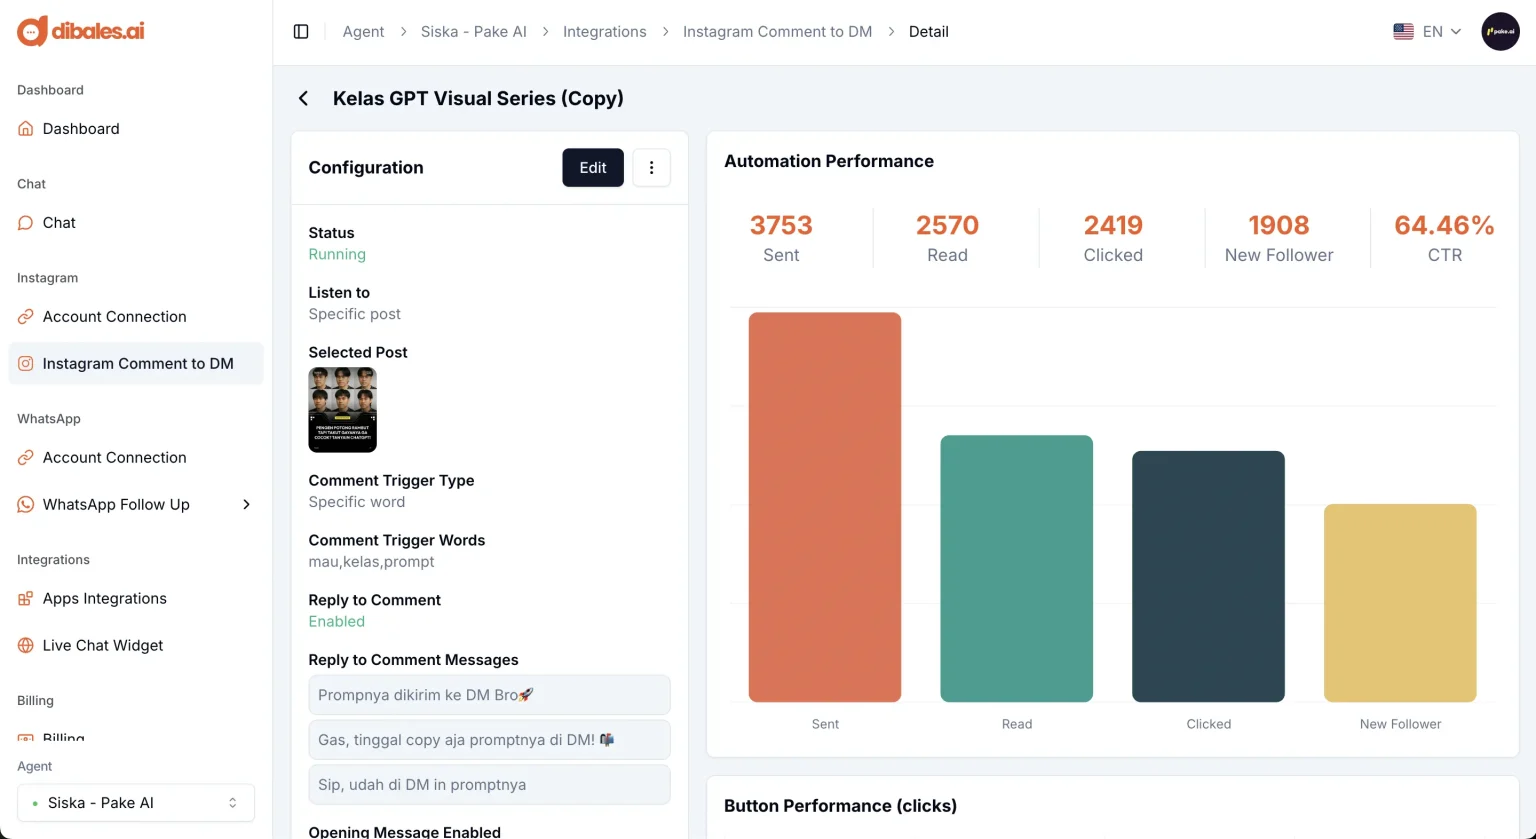Image resolution: width=1536 pixels, height=839 pixels.
Task: Select the Instagram Comment to DM camera icon
Action: [x=25, y=363]
